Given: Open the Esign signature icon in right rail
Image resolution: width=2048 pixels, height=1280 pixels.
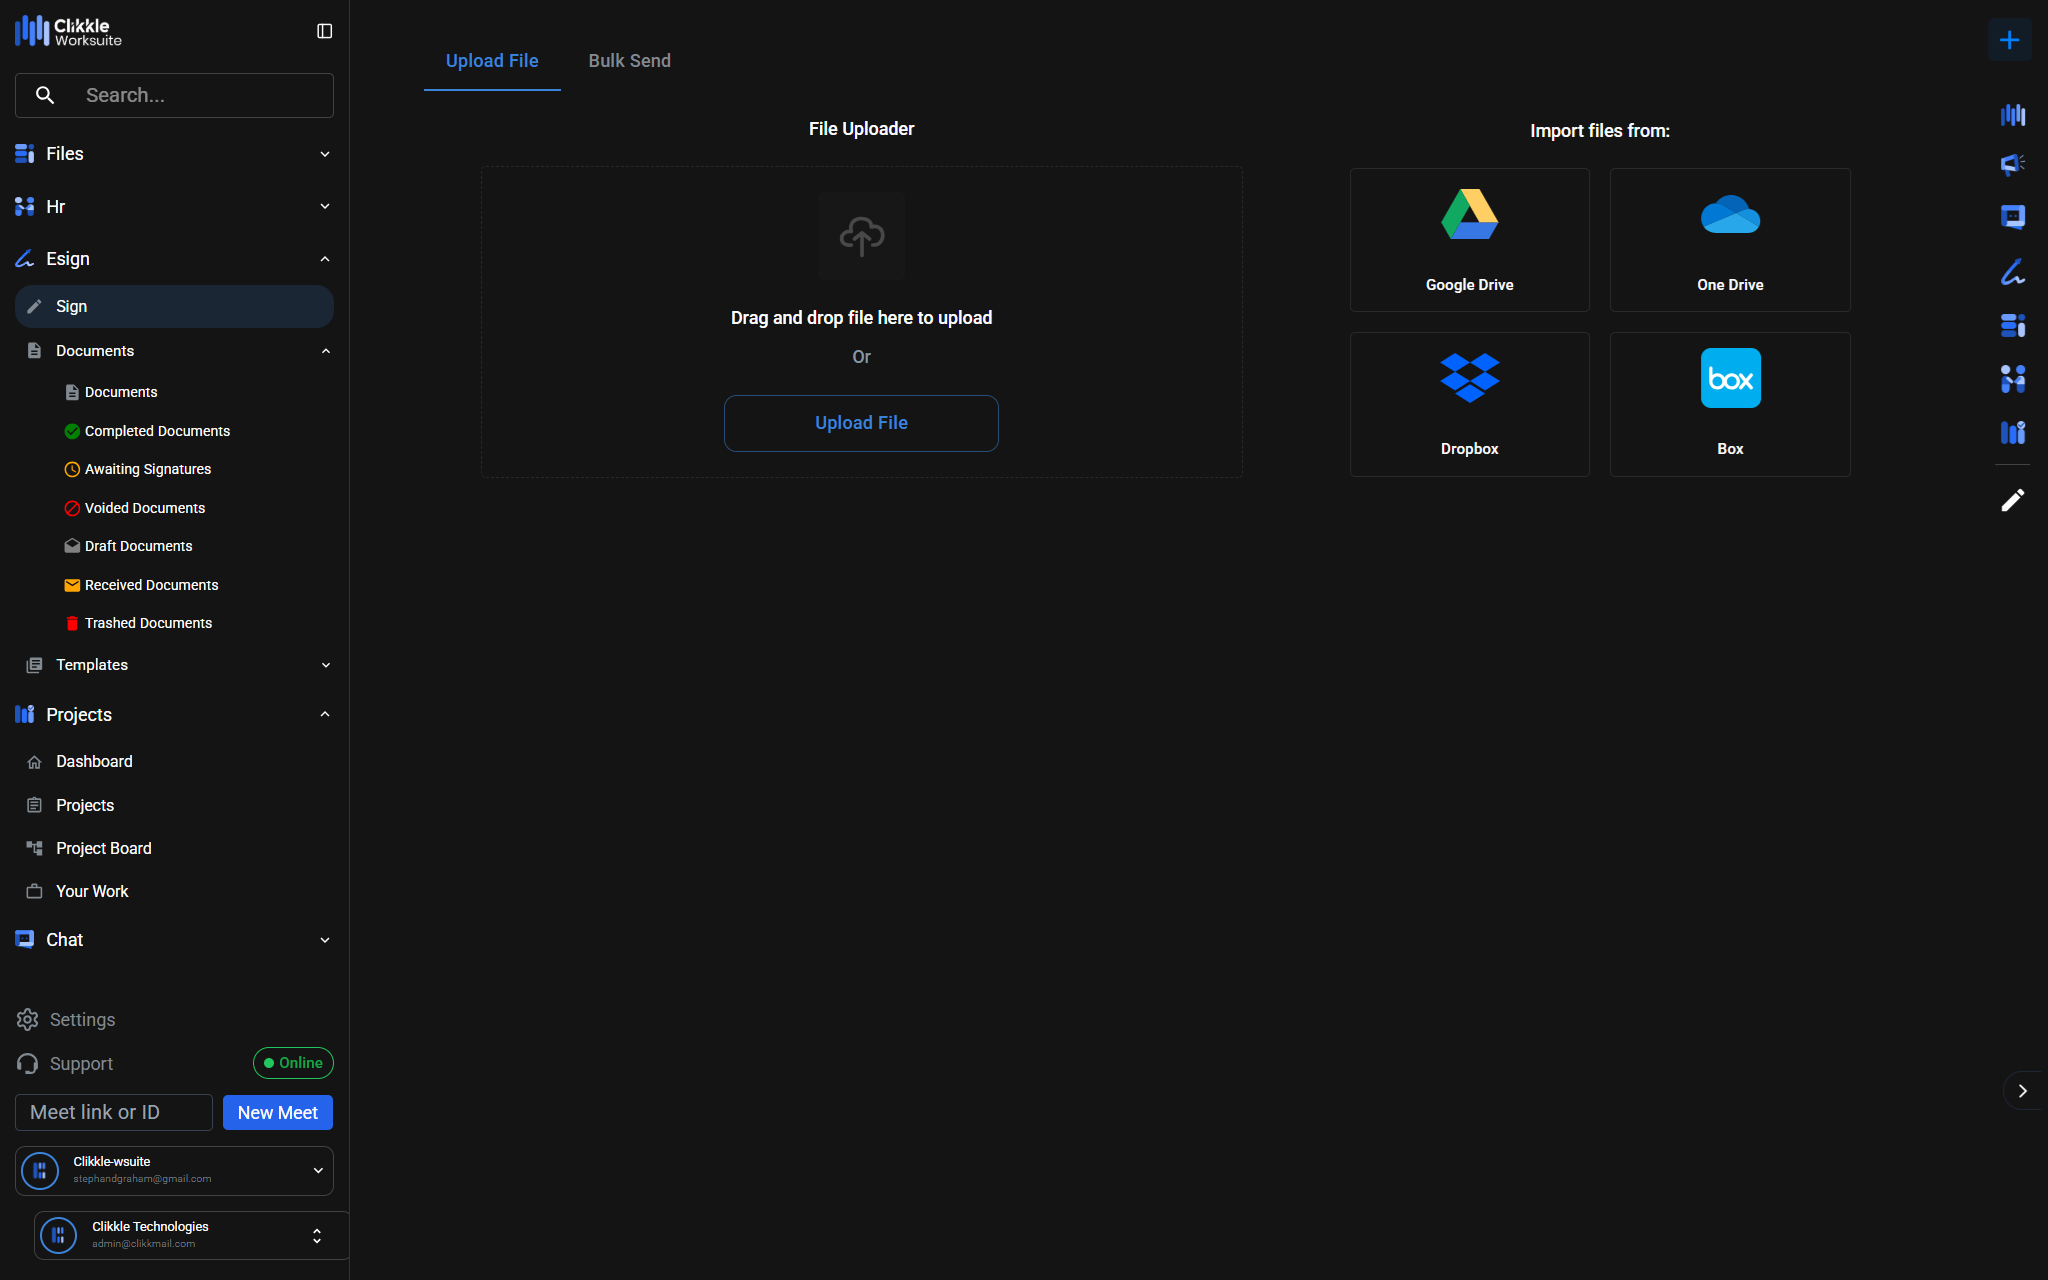Looking at the screenshot, I should click(x=2012, y=272).
